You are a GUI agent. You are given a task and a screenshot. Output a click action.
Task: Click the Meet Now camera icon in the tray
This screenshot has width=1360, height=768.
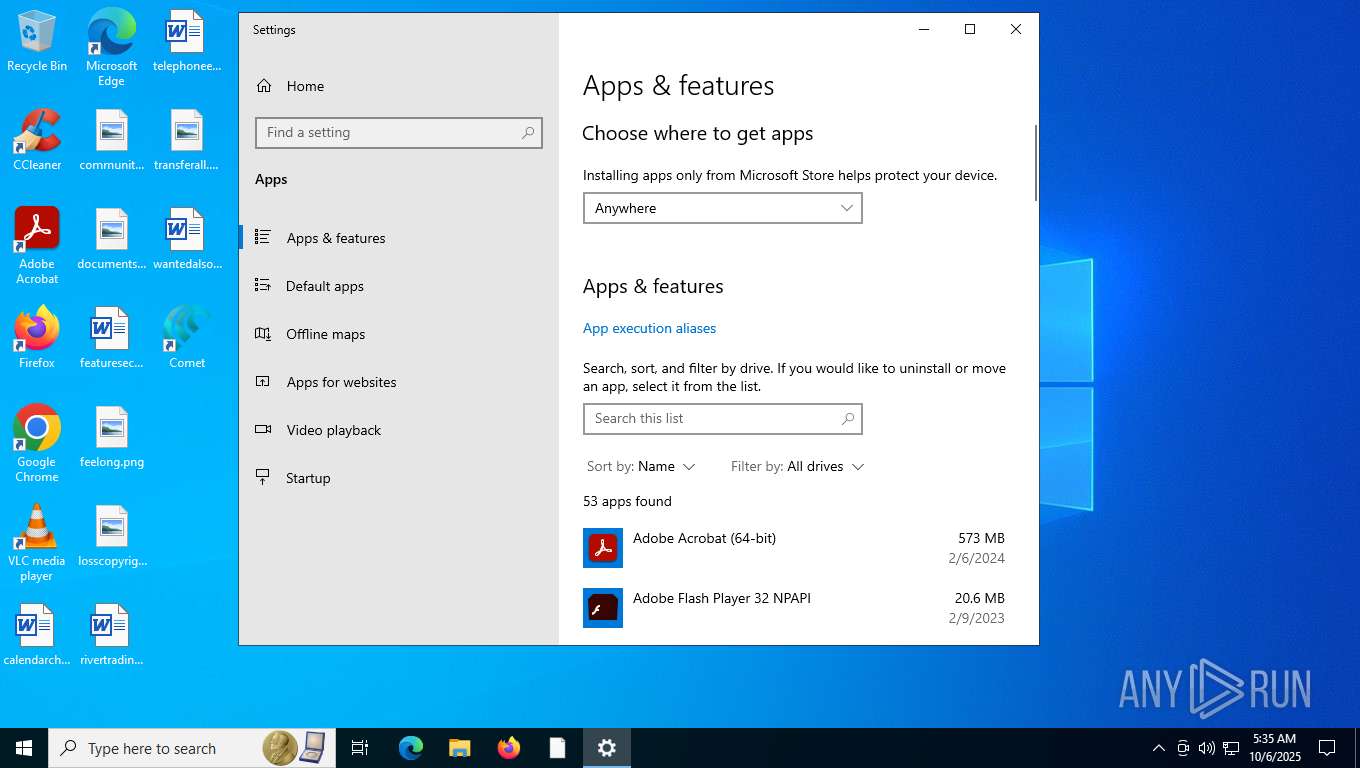[x=1183, y=748]
